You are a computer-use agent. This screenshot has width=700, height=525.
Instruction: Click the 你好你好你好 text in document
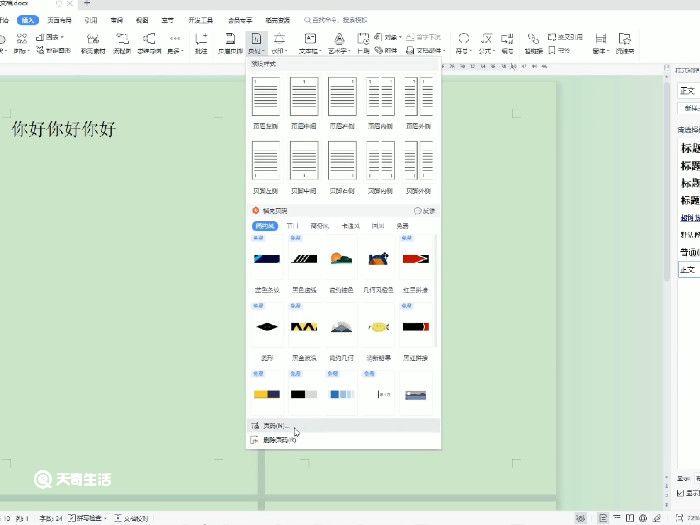pyautogui.click(x=64, y=129)
